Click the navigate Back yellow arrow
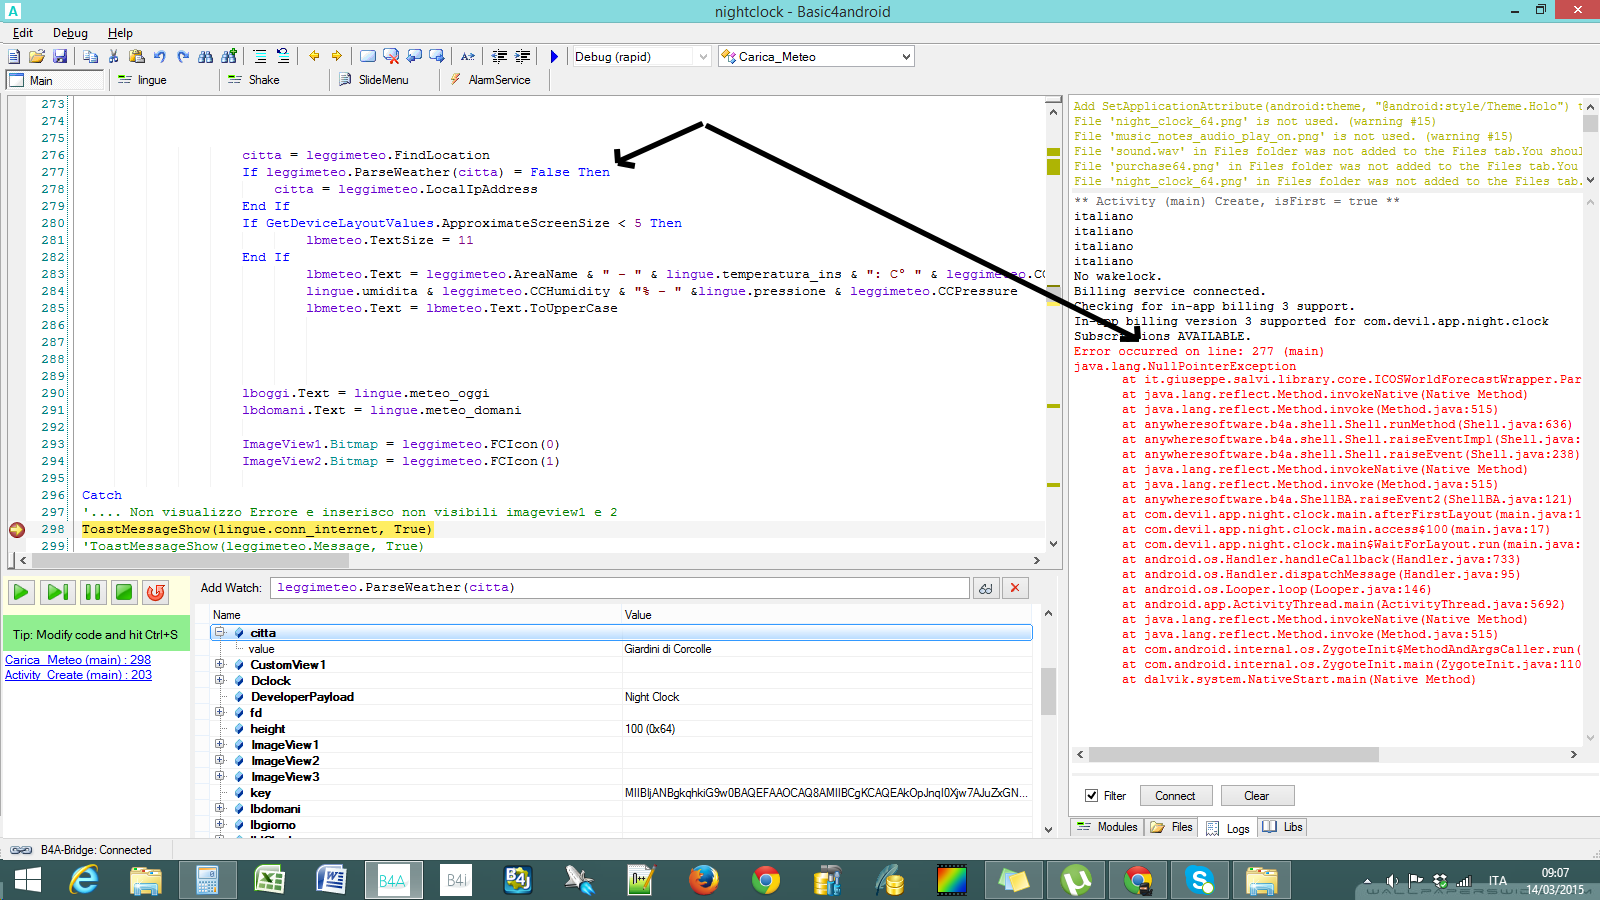This screenshot has height=900, width=1600. tap(314, 57)
